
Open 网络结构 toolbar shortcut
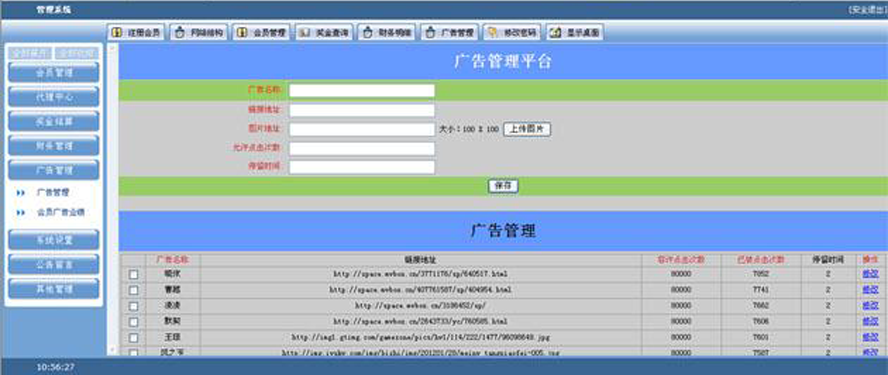199,33
